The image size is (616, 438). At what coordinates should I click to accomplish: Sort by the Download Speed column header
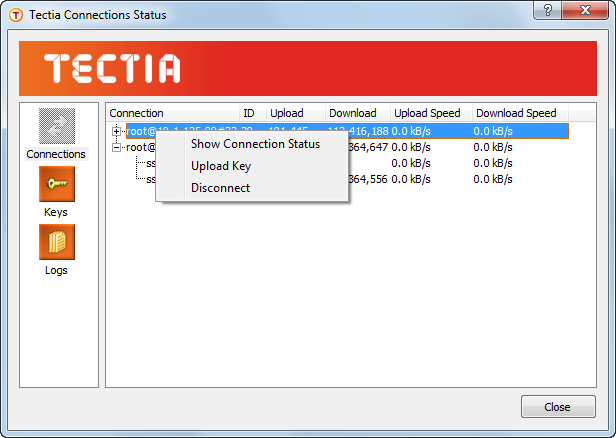coord(520,113)
